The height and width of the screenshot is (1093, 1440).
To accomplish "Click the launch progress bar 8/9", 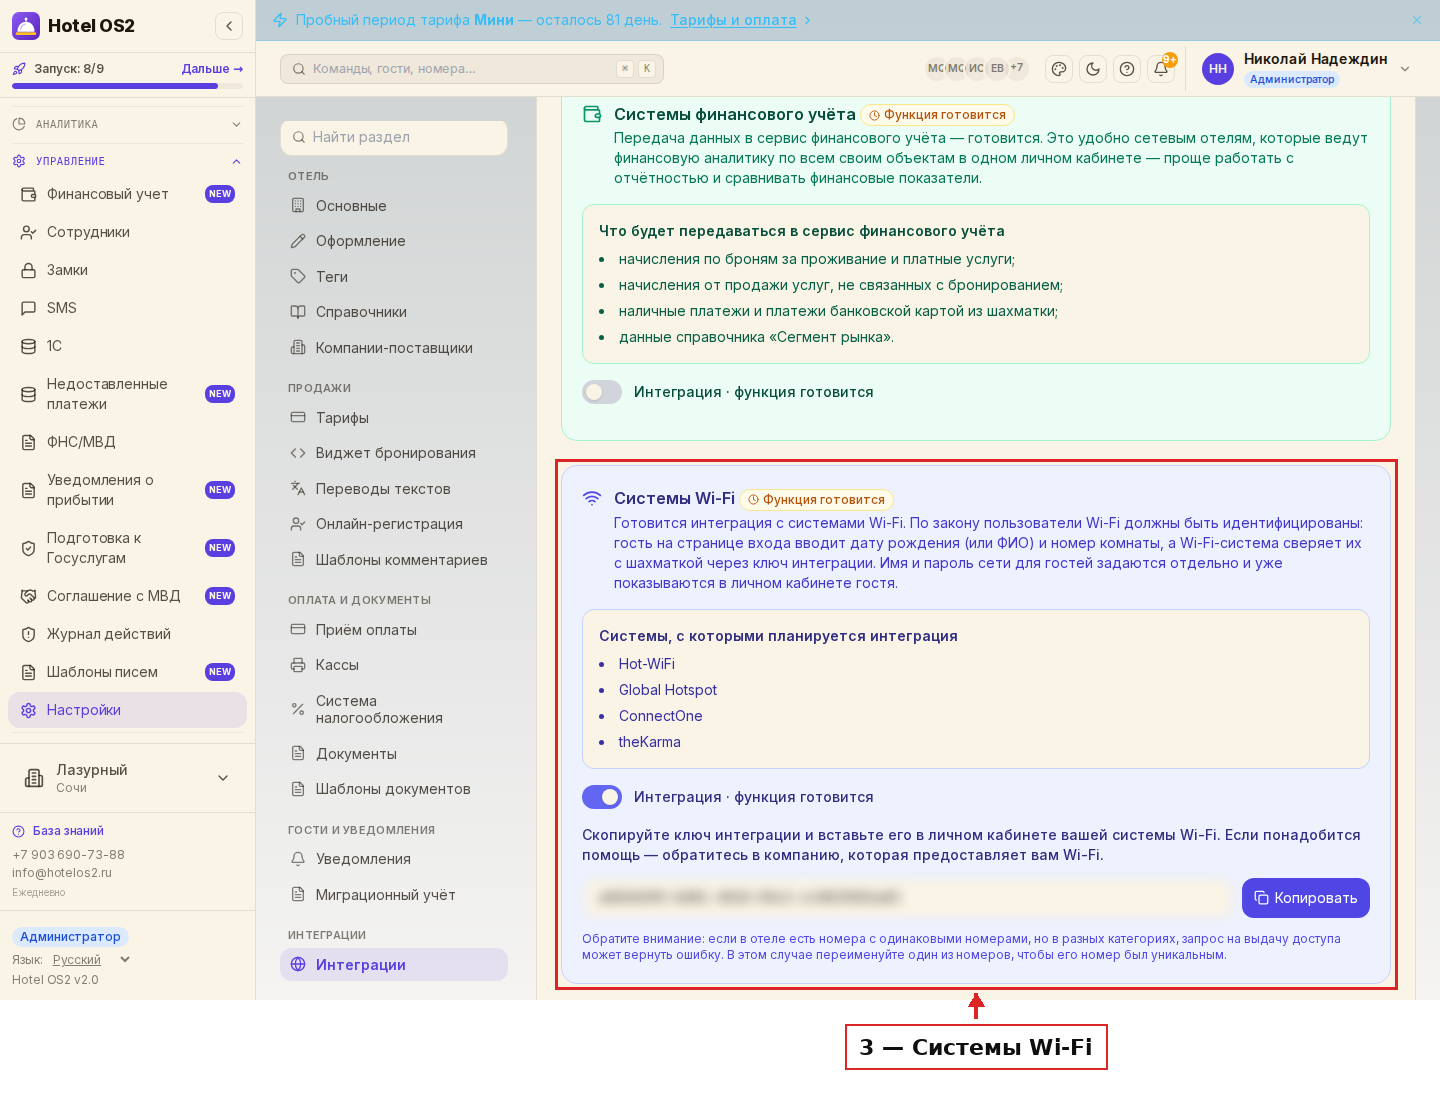I will tap(128, 86).
